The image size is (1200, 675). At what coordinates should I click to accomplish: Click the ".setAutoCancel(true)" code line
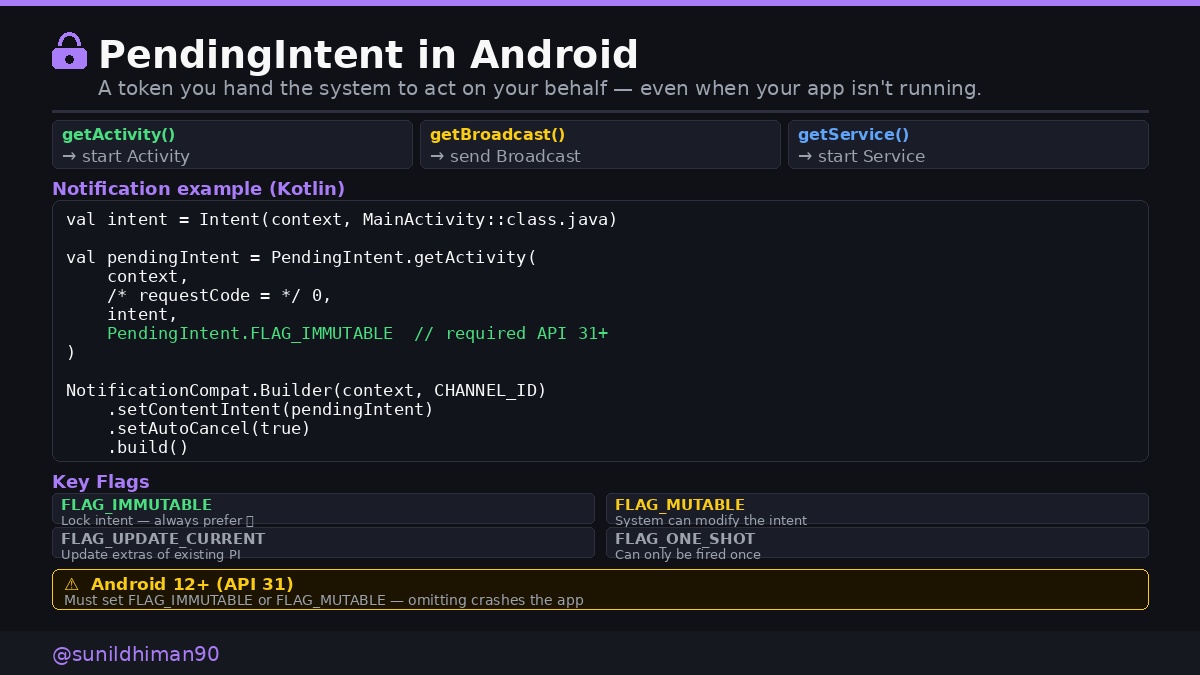209,428
